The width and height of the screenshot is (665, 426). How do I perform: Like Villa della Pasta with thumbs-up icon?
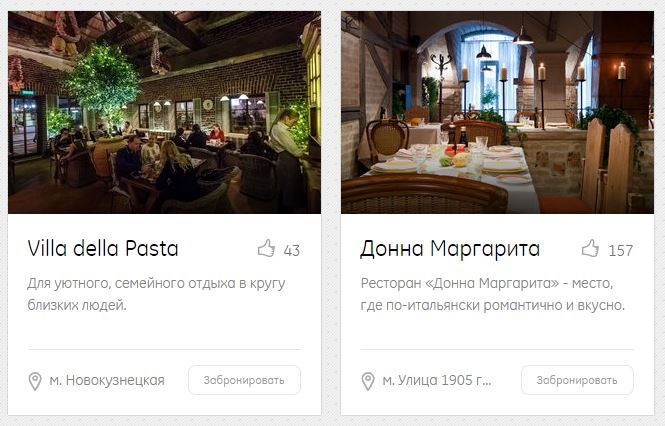(266, 249)
